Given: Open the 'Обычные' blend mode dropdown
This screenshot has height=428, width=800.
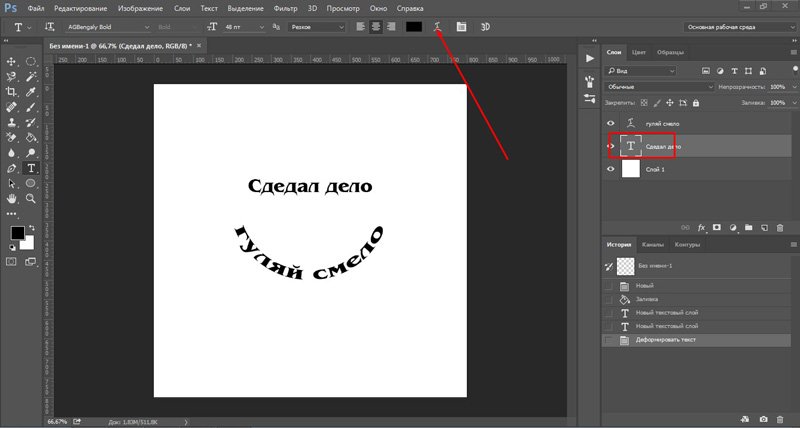Looking at the screenshot, I should (660, 87).
